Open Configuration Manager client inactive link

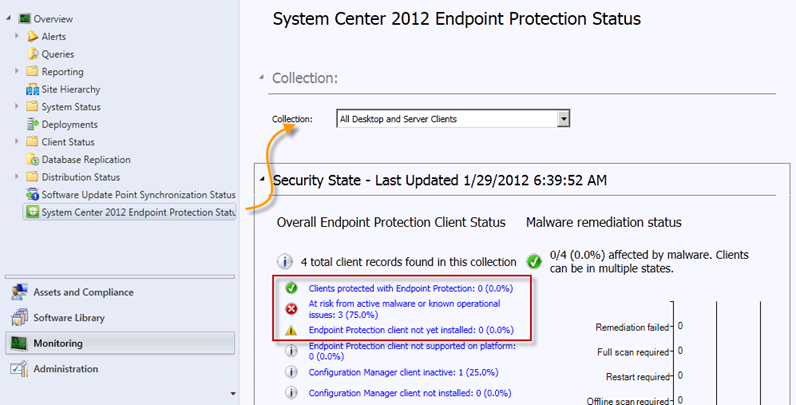[403, 372]
